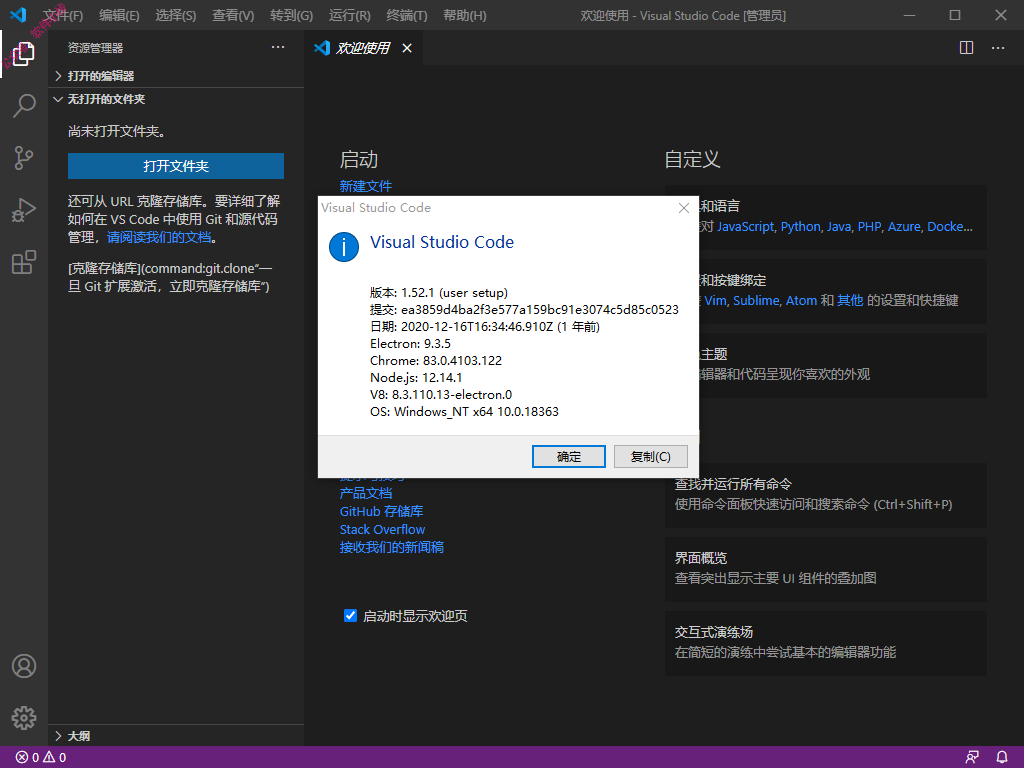Click the feedback icon in status bar

click(x=972, y=758)
